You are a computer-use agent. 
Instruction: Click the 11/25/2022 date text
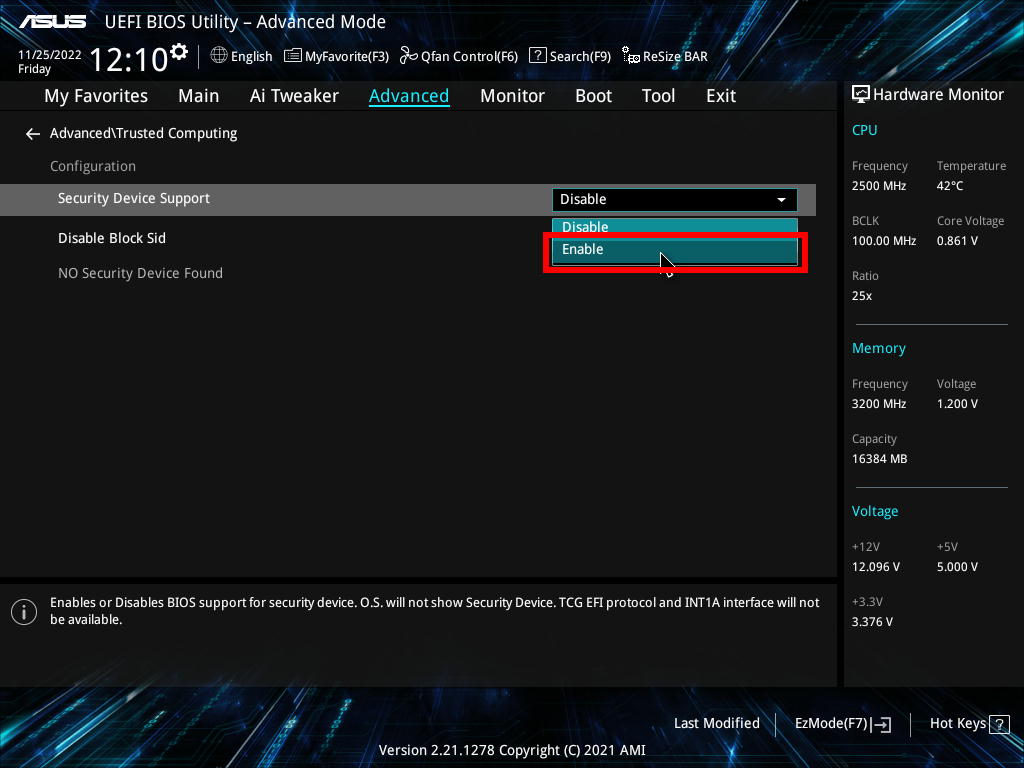point(50,55)
